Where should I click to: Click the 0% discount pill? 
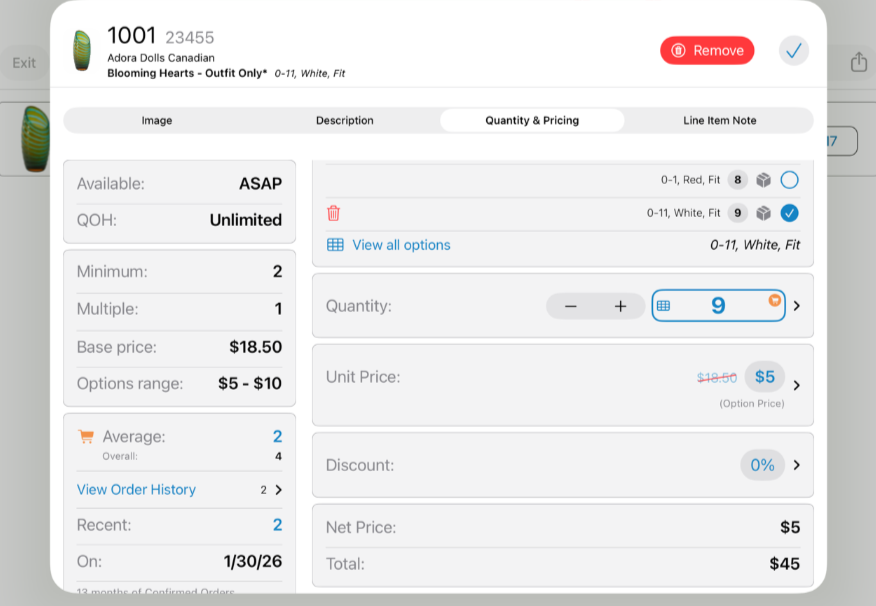[x=763, y=465]
